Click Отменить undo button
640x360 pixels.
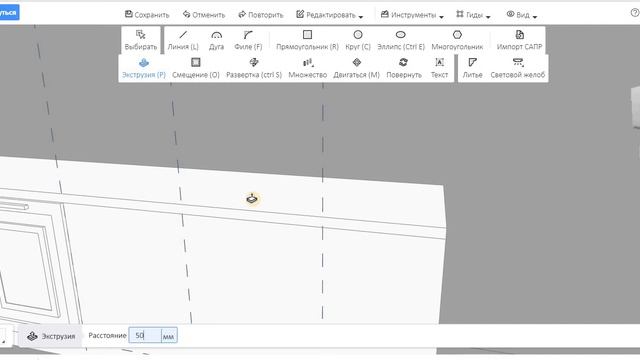204,15
